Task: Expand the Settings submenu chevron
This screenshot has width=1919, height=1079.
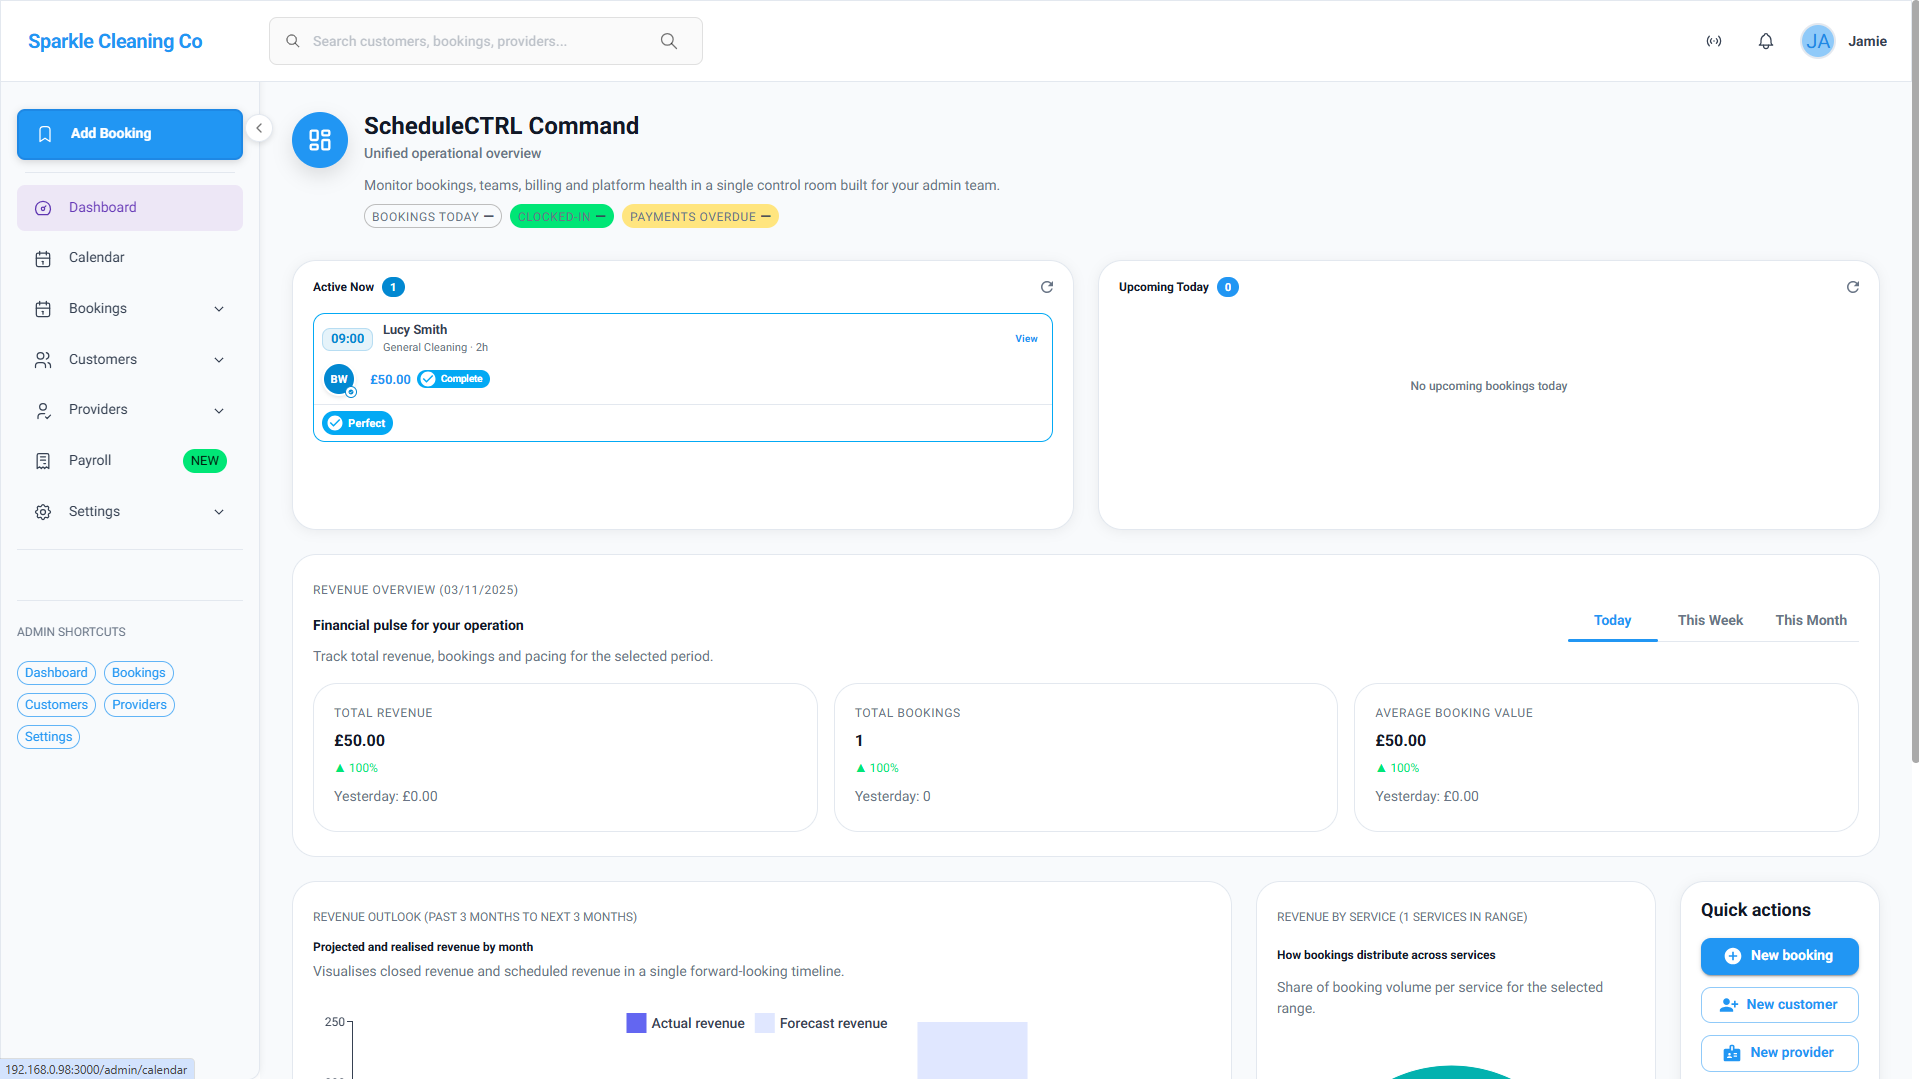Action: point(219,512)
